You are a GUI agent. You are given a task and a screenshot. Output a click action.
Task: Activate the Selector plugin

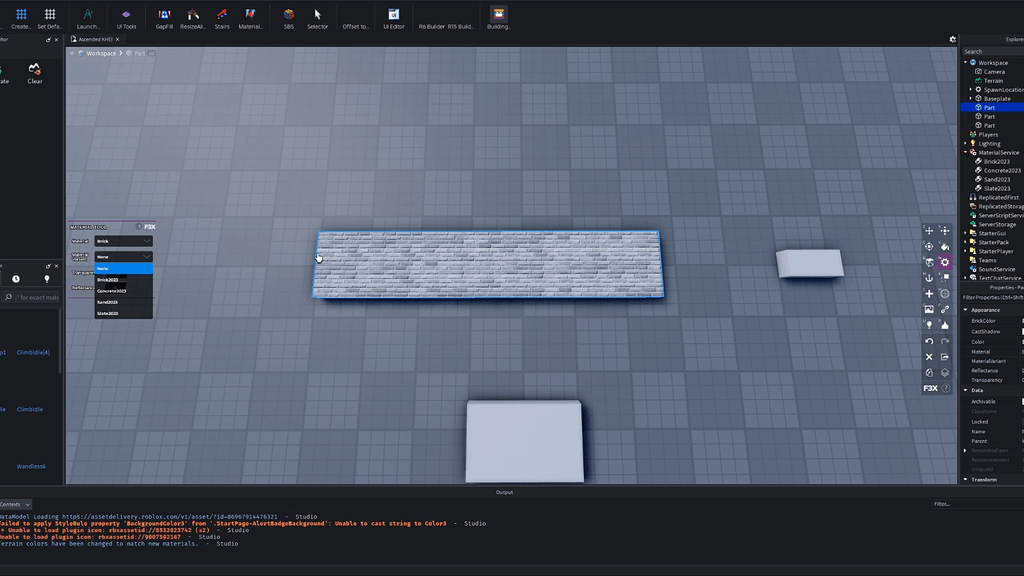(x=317, y=18)
